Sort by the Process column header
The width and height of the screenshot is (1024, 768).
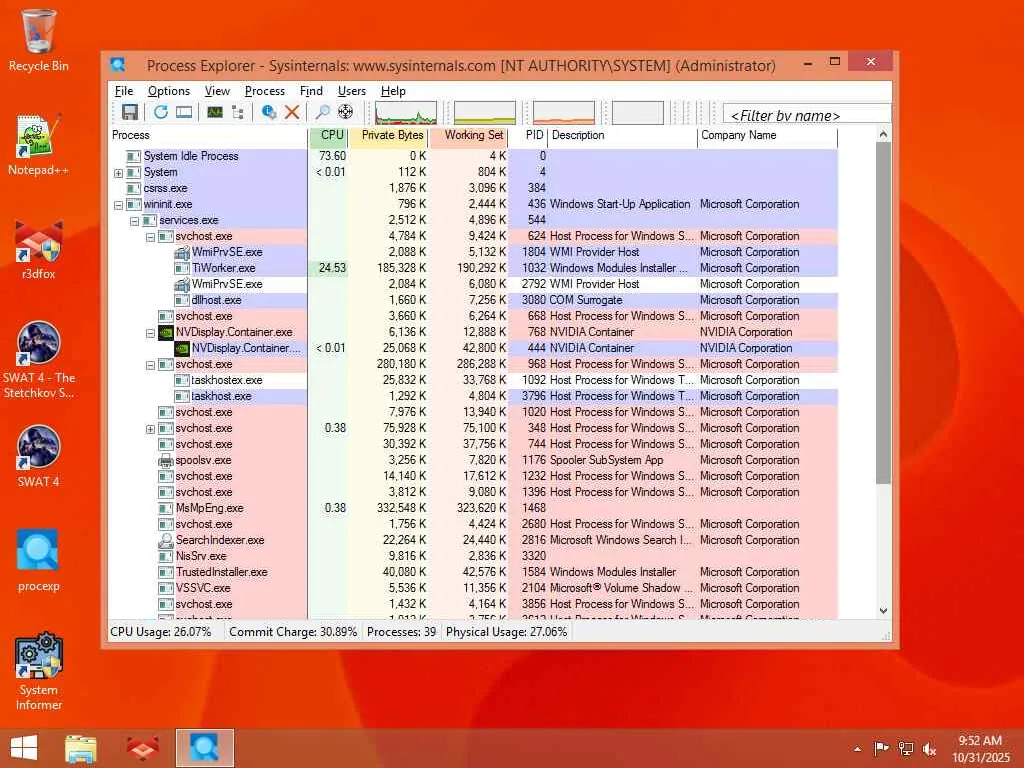pos(208,135)
